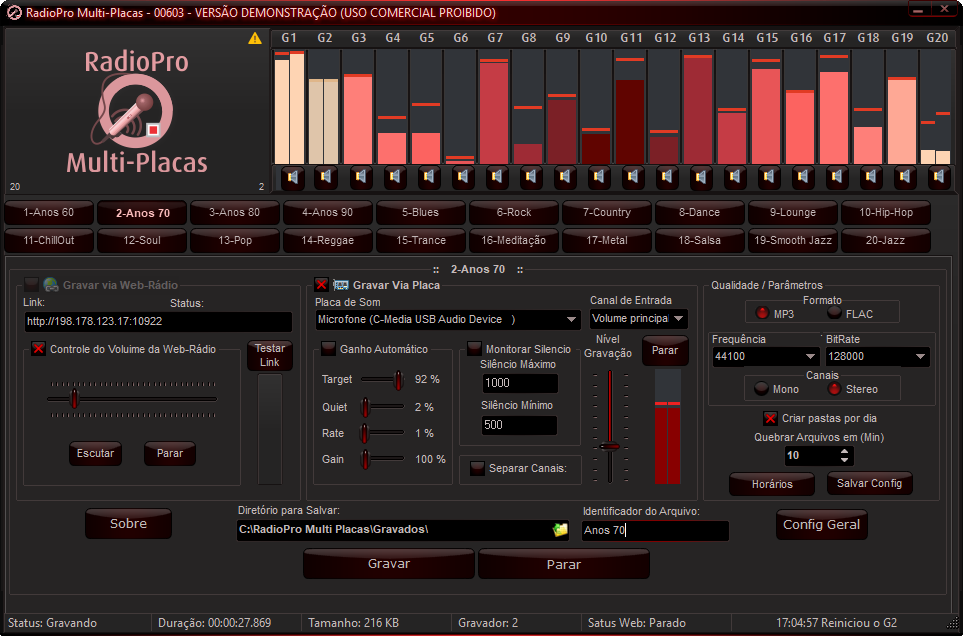
Task: Click the Testar Link button
Action: tap(270, 355)
